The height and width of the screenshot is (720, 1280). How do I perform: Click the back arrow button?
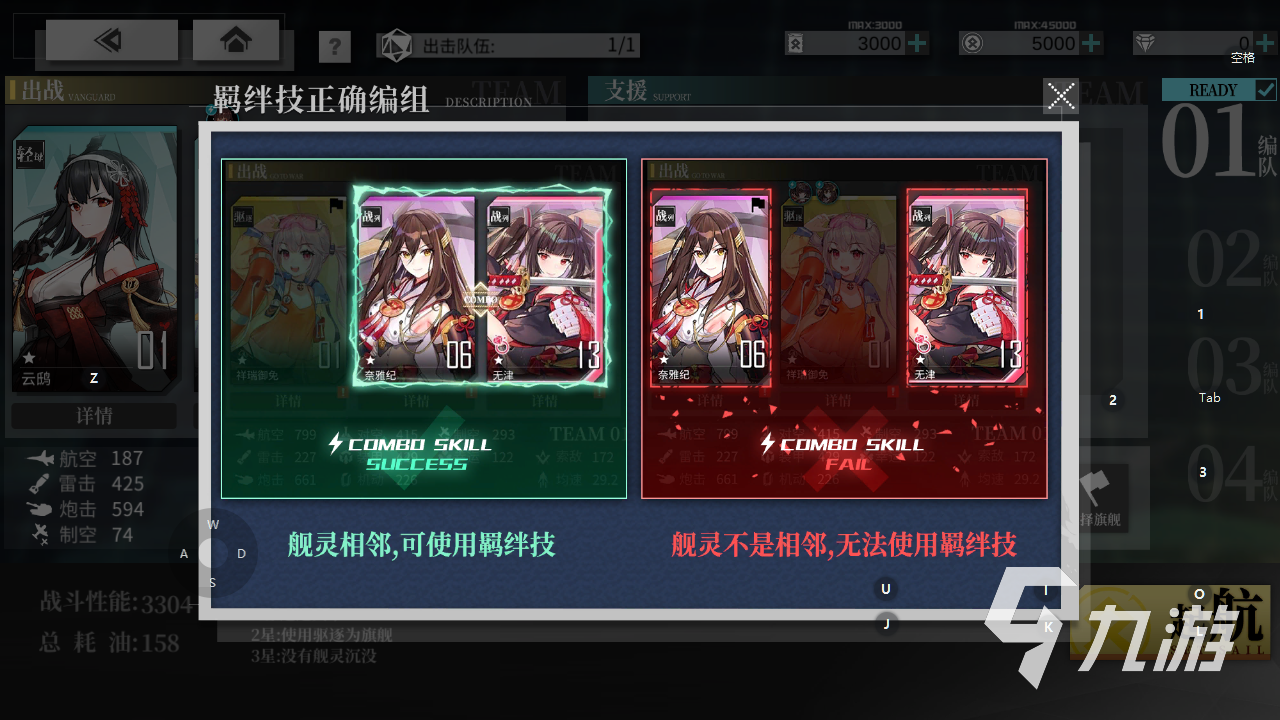[x=112, y=40]
